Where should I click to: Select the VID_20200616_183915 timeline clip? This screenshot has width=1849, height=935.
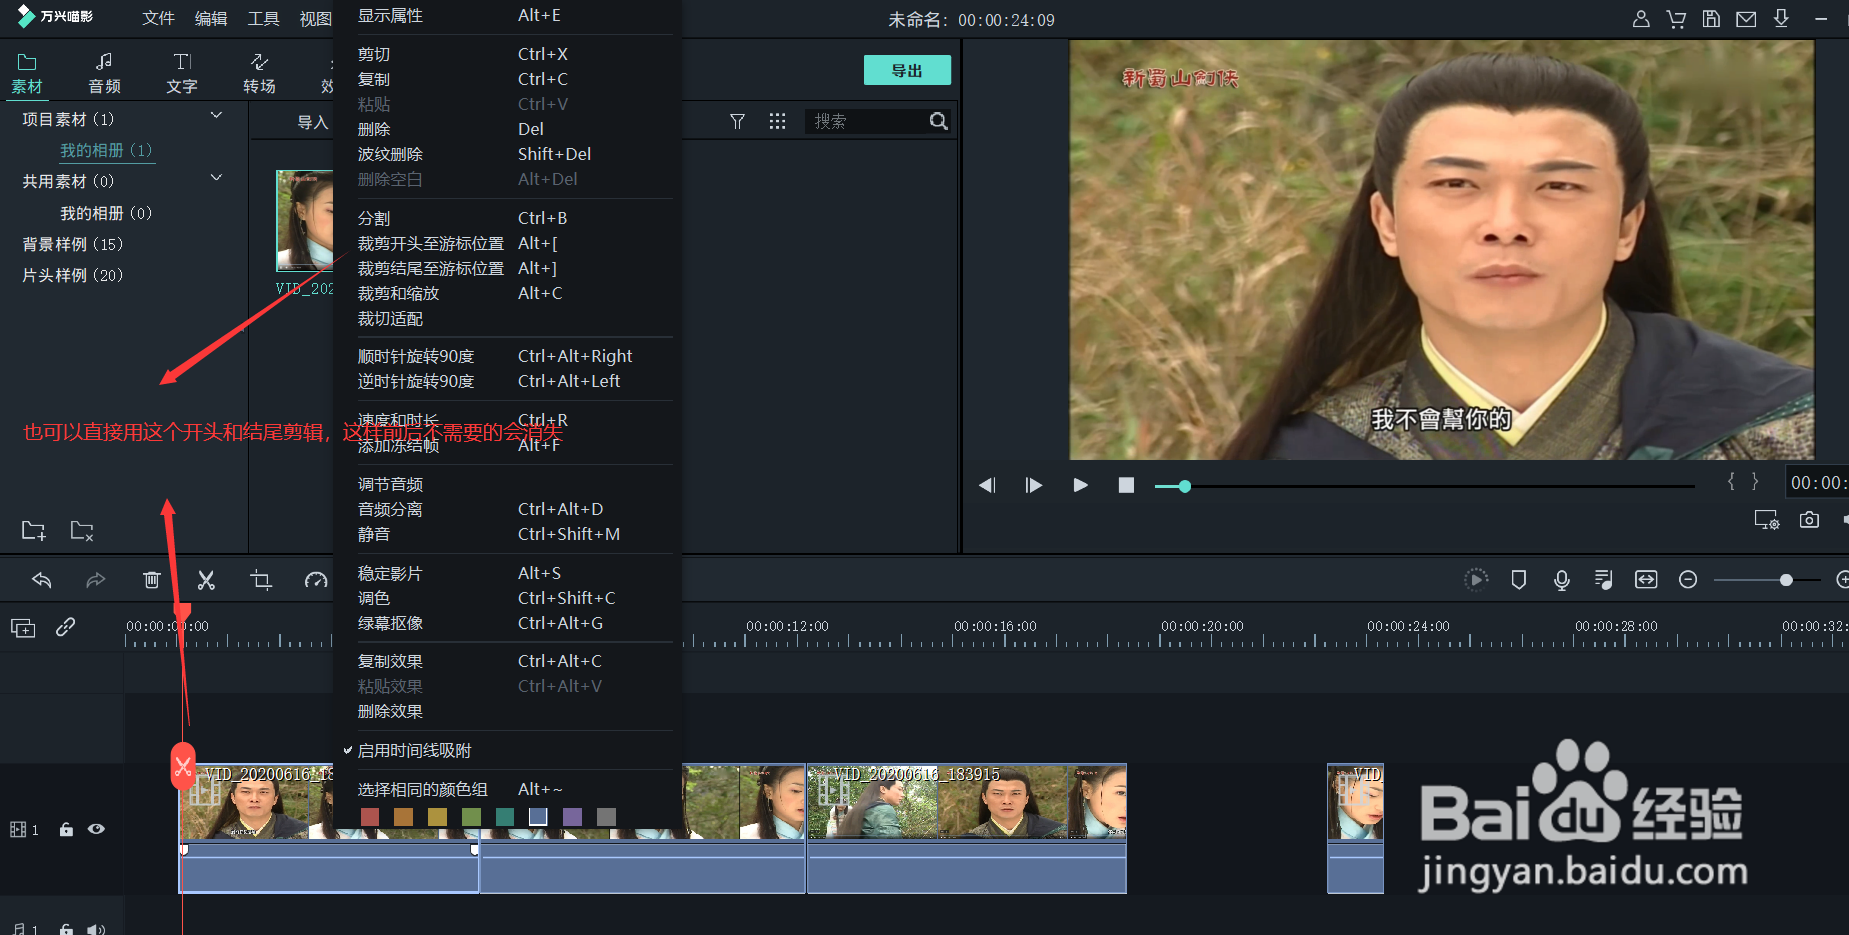[x=967, y=829]
